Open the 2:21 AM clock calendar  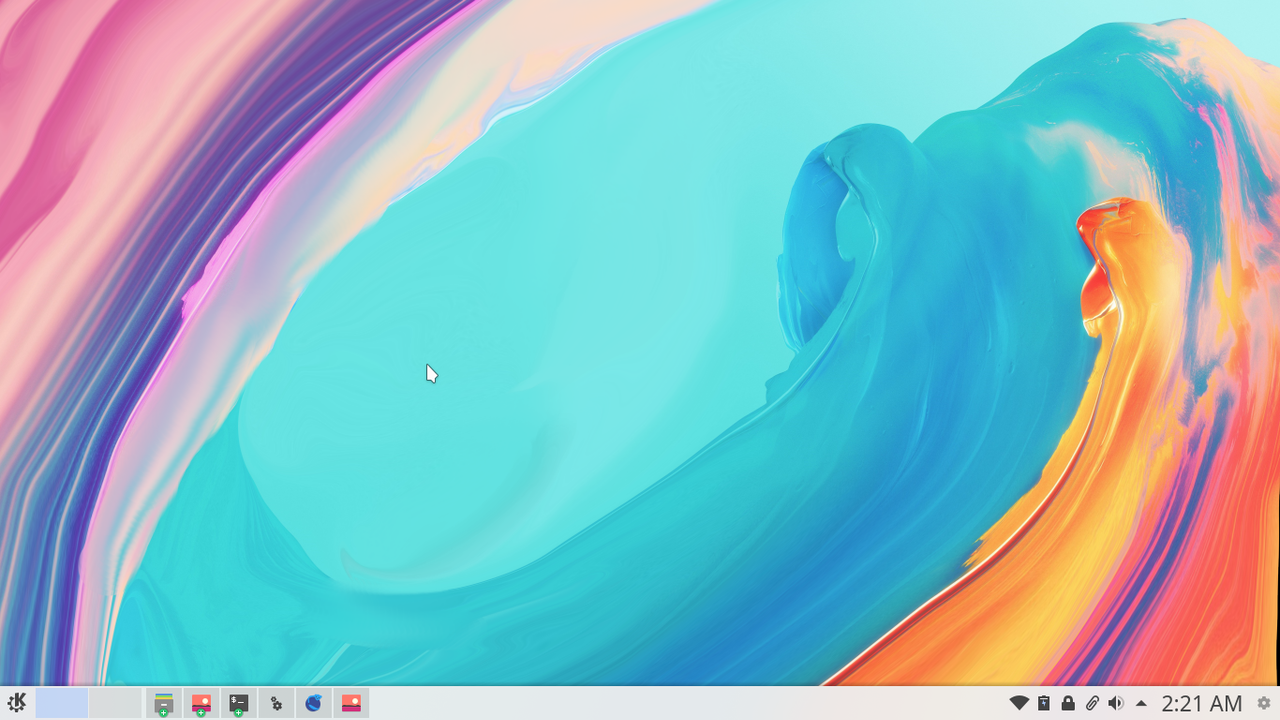(x=1202, y=703)
